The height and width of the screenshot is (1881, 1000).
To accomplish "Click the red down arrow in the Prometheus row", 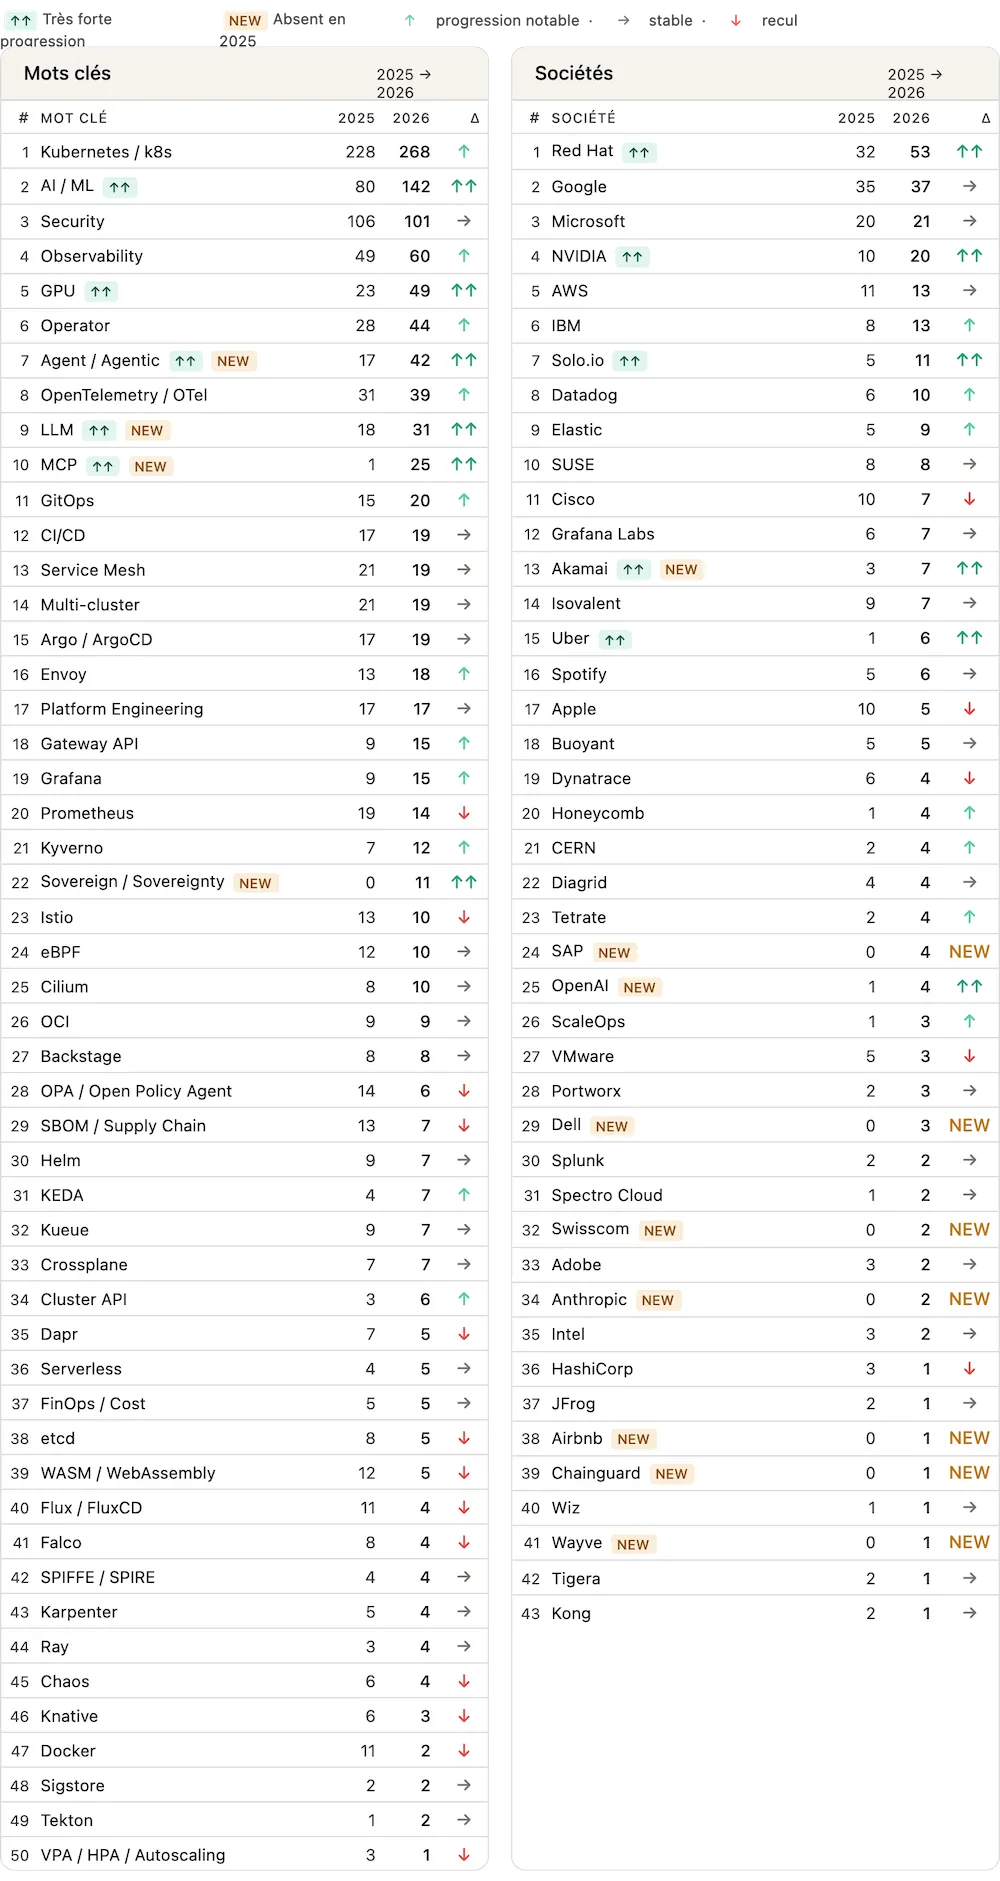I will click(x=464, y=813).
